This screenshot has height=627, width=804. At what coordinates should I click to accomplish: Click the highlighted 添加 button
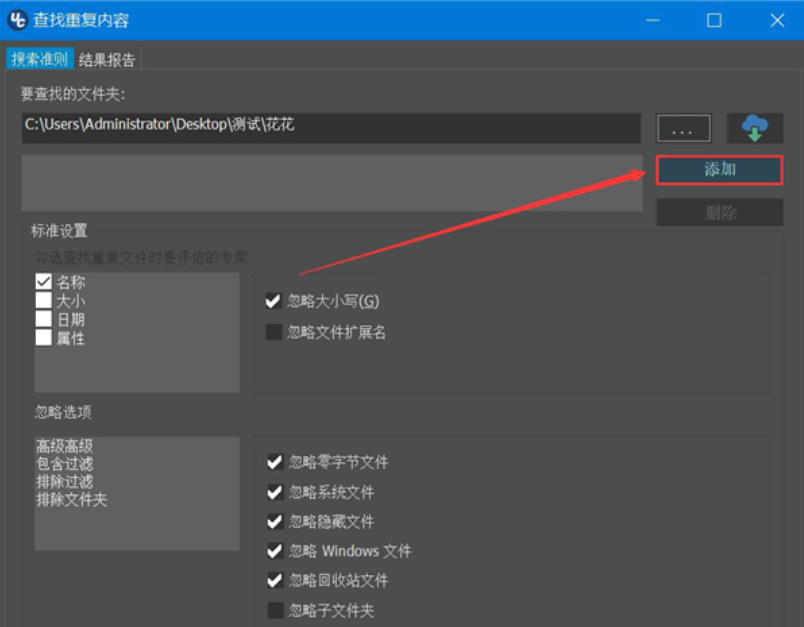click(x=719, y=170)
